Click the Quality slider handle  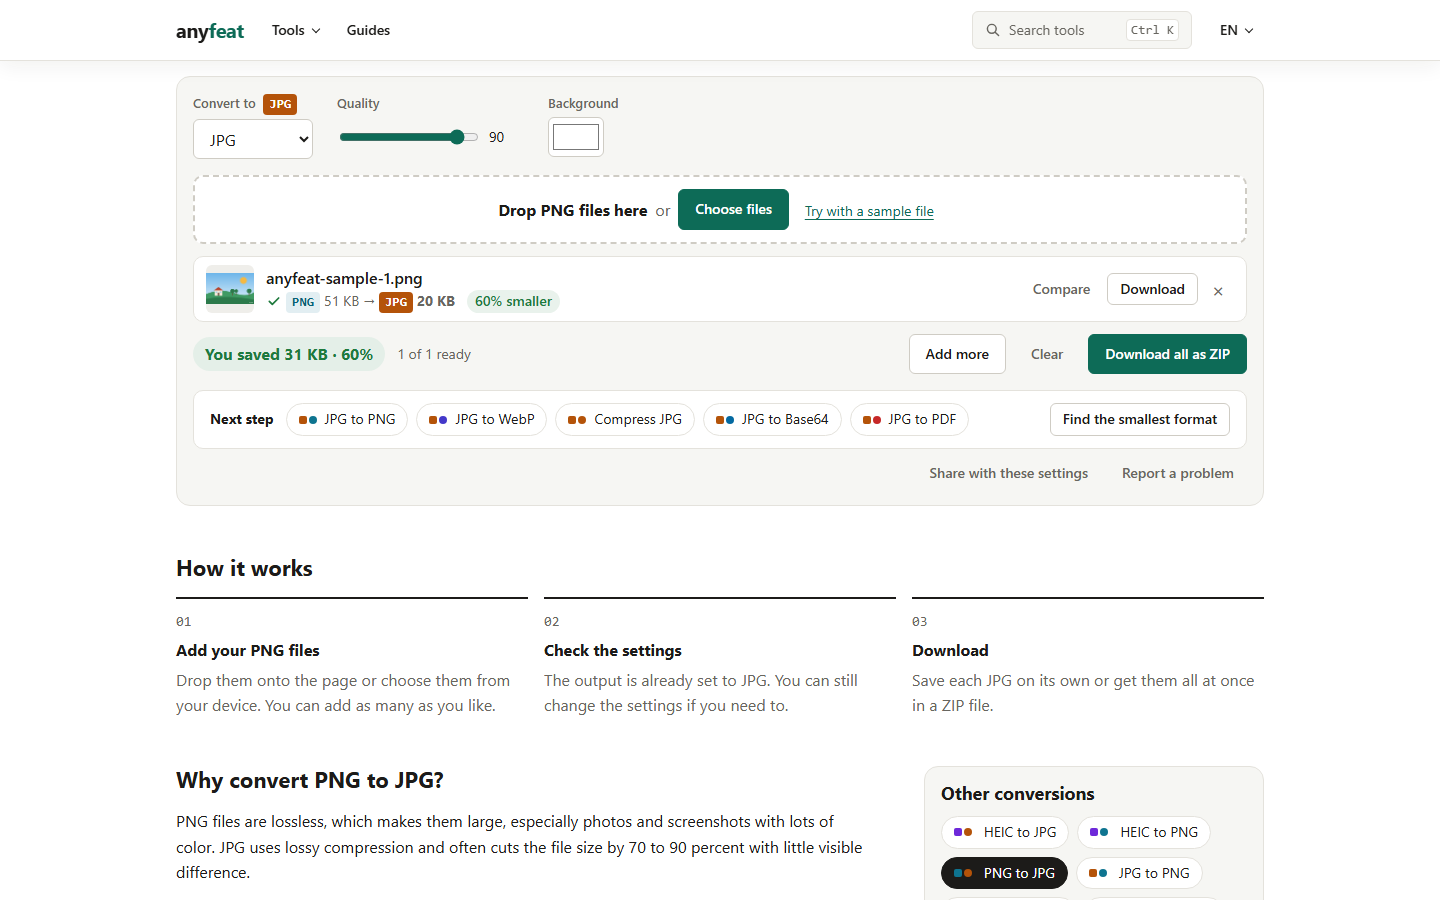pyautogui.click(x=457, y=137)
